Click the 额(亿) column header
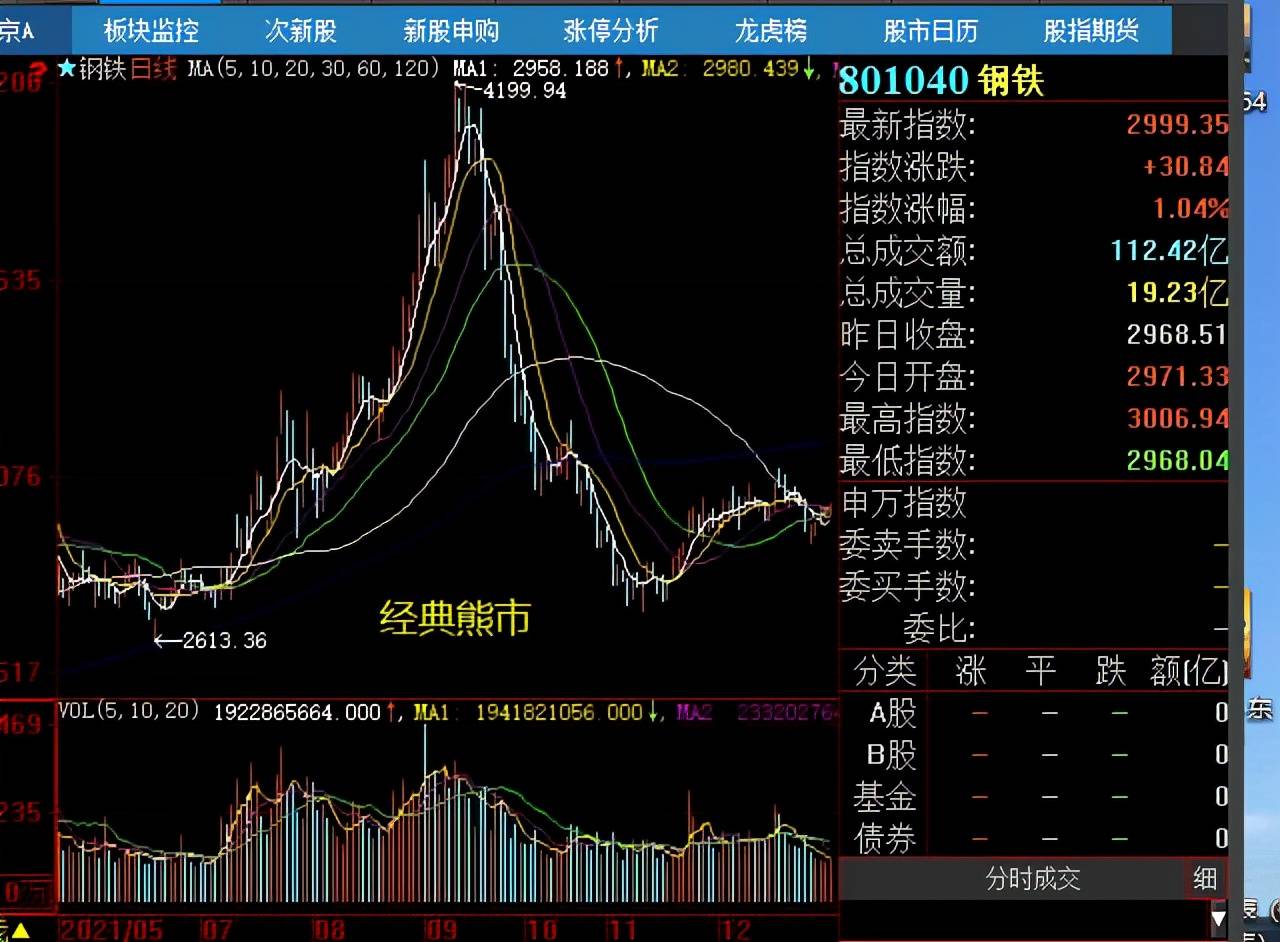This screenshot has height=942, width=1280. pyautogui.click(x=1189, y=671)
